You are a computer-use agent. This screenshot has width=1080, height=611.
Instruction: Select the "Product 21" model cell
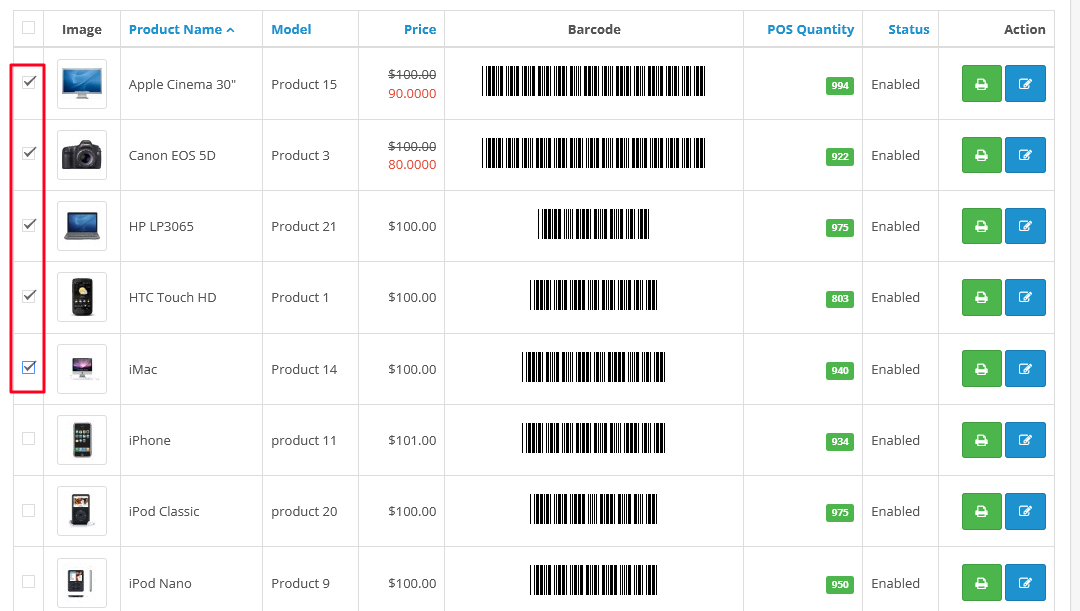click(303, 227)
